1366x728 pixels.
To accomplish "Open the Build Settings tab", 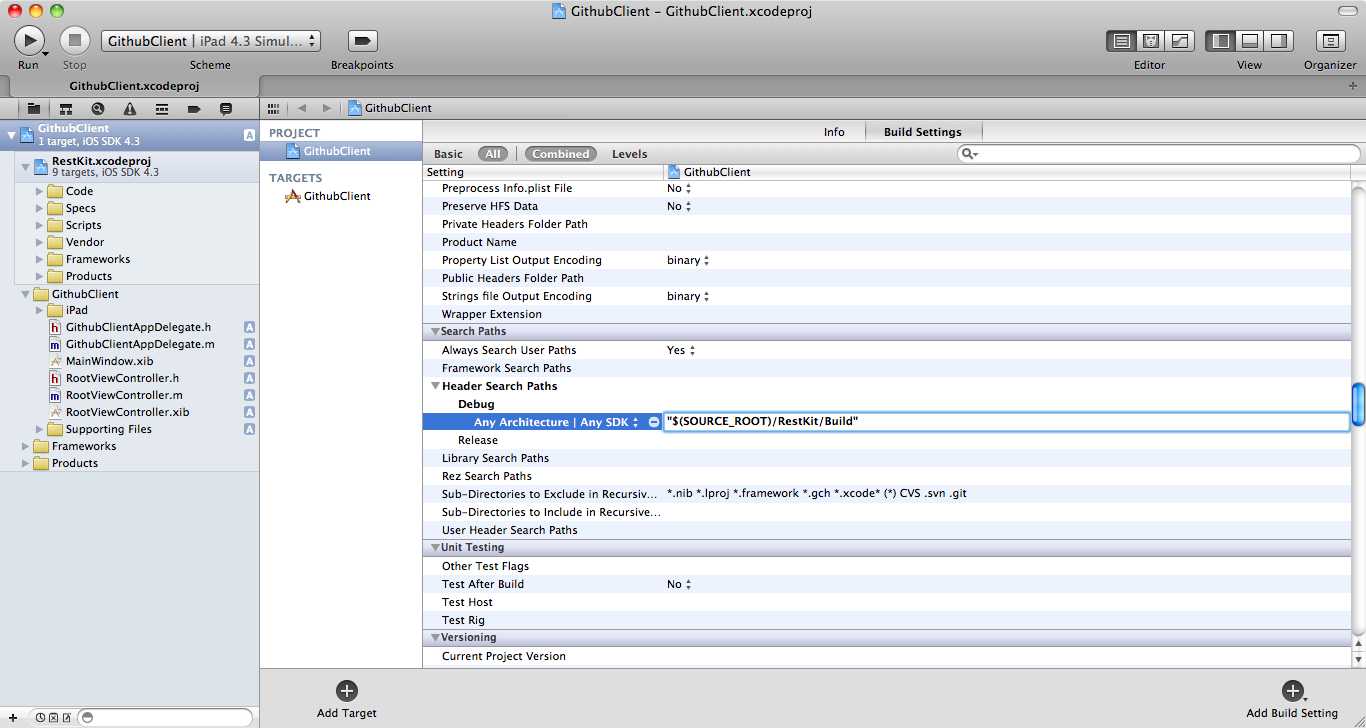I will pyautogui.click(x=923, y=132).
